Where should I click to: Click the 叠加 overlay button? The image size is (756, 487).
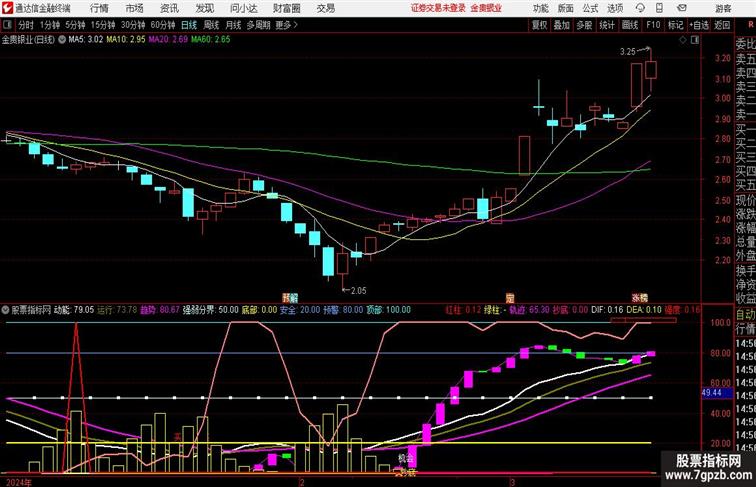[x=562, y=25]
